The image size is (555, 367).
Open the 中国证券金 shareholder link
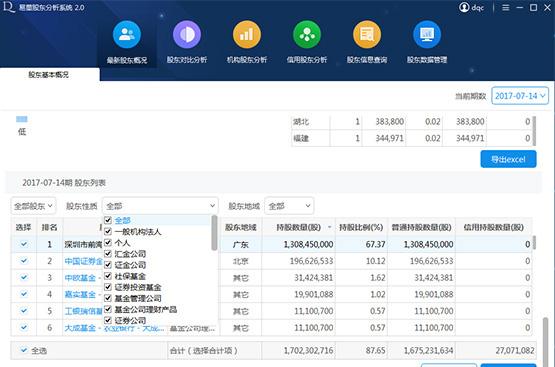click(83, 261)
